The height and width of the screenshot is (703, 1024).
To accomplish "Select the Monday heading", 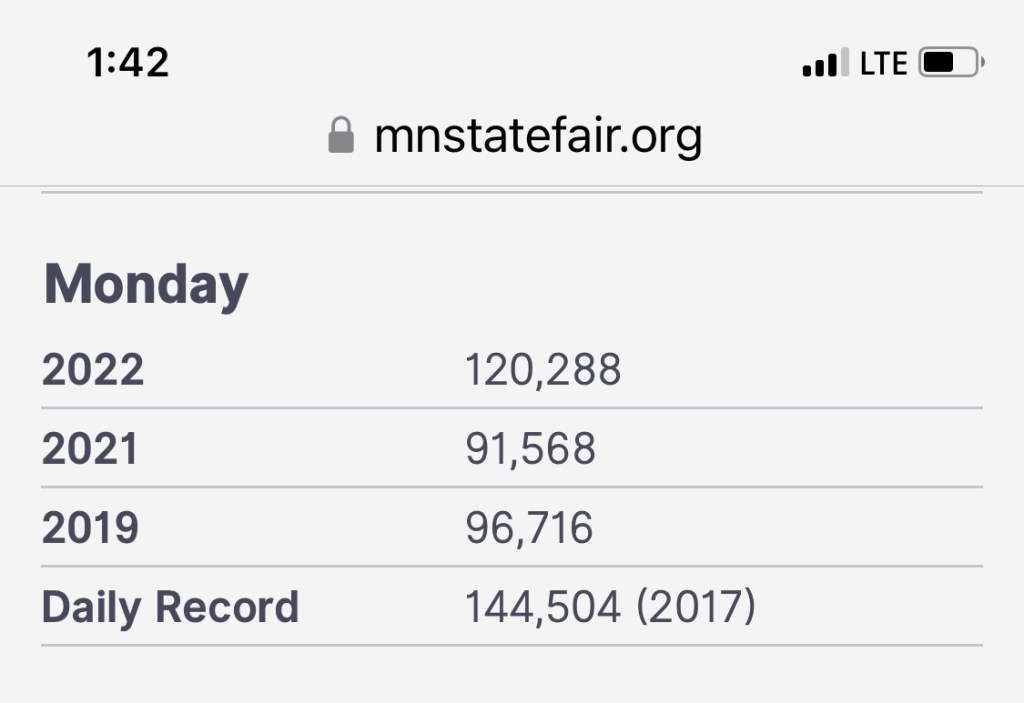I will click(x=146, y=285).
